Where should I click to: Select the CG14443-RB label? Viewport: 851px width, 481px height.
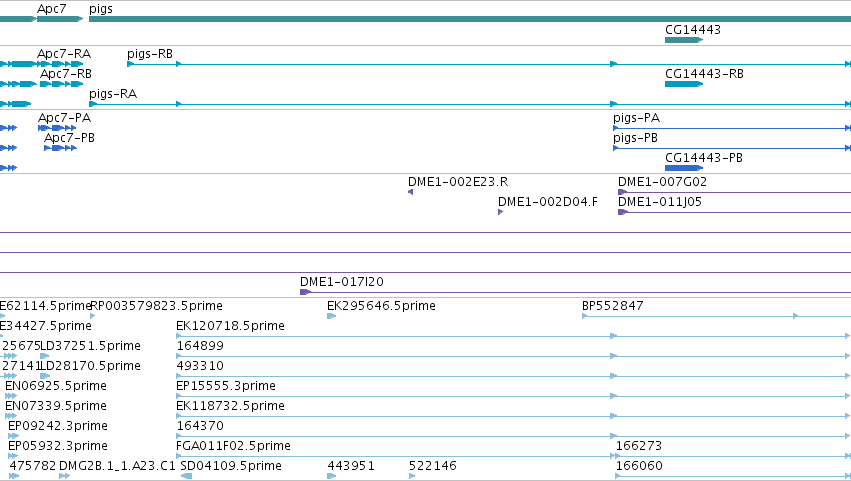[x=704, y=74]
